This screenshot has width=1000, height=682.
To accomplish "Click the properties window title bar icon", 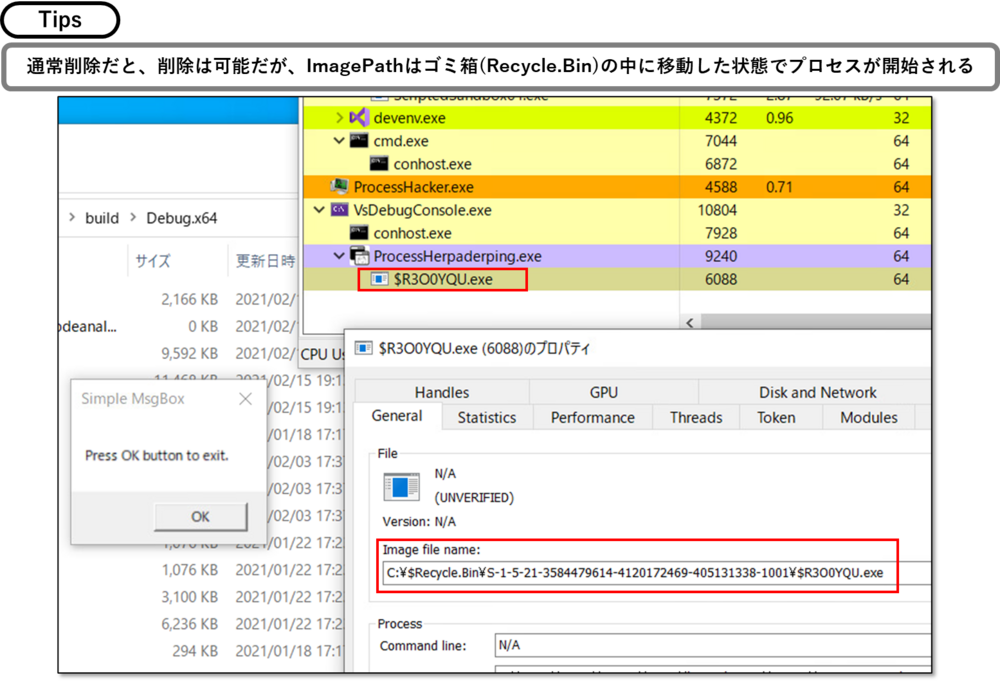I will point(363,349).
